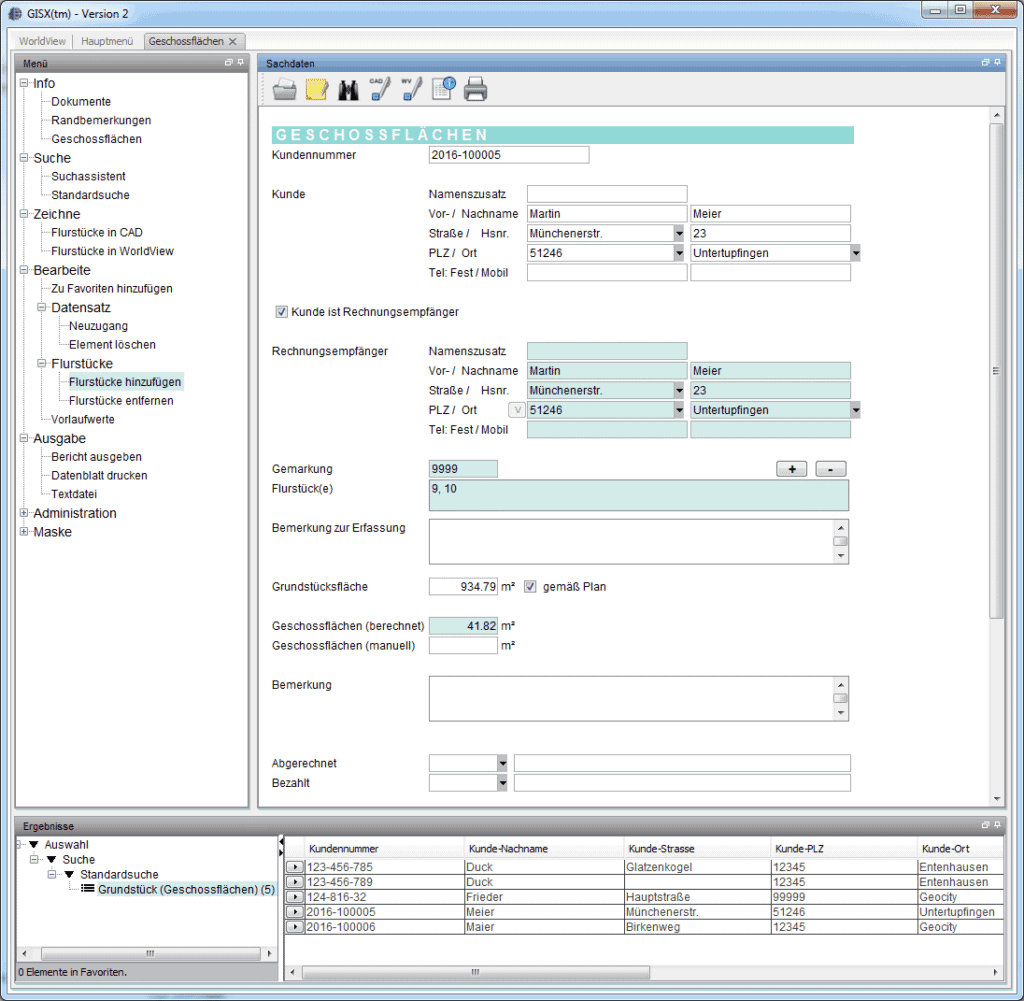Click the open folder toolbar icon
The height and width of the screenshot is (1001, 1024).
(x=285, y=90)
